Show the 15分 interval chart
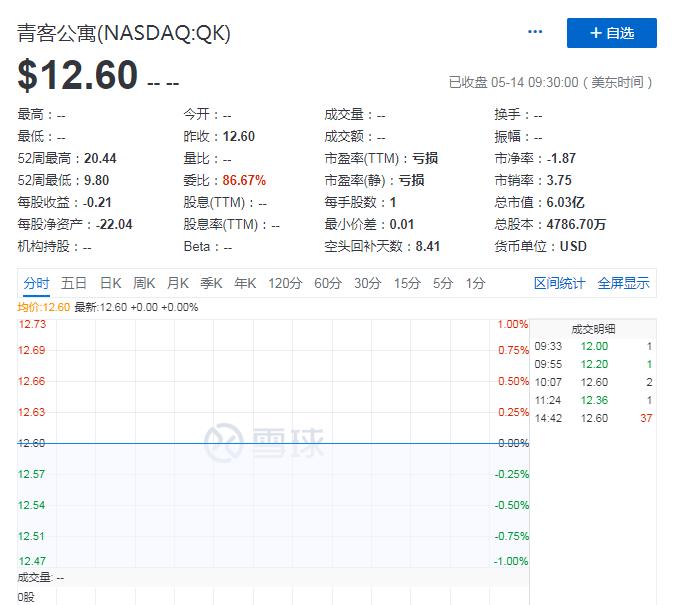 (407, 283)
